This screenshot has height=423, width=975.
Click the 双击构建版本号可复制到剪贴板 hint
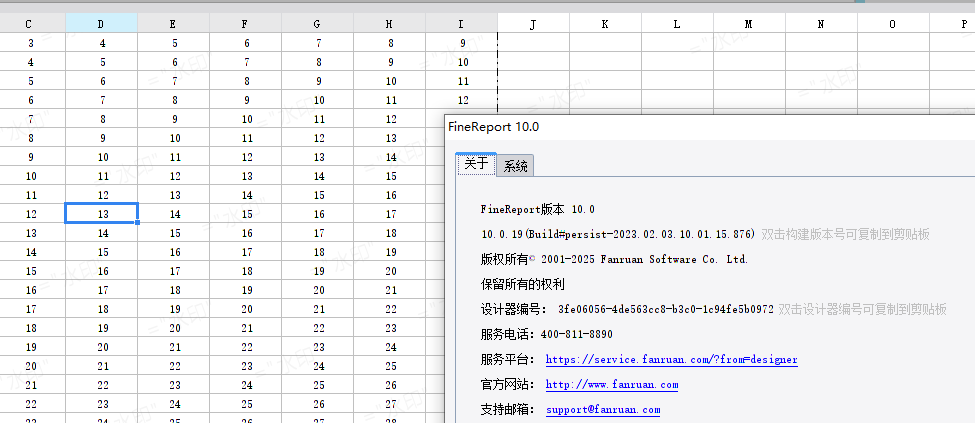click(x=845, y=235)
